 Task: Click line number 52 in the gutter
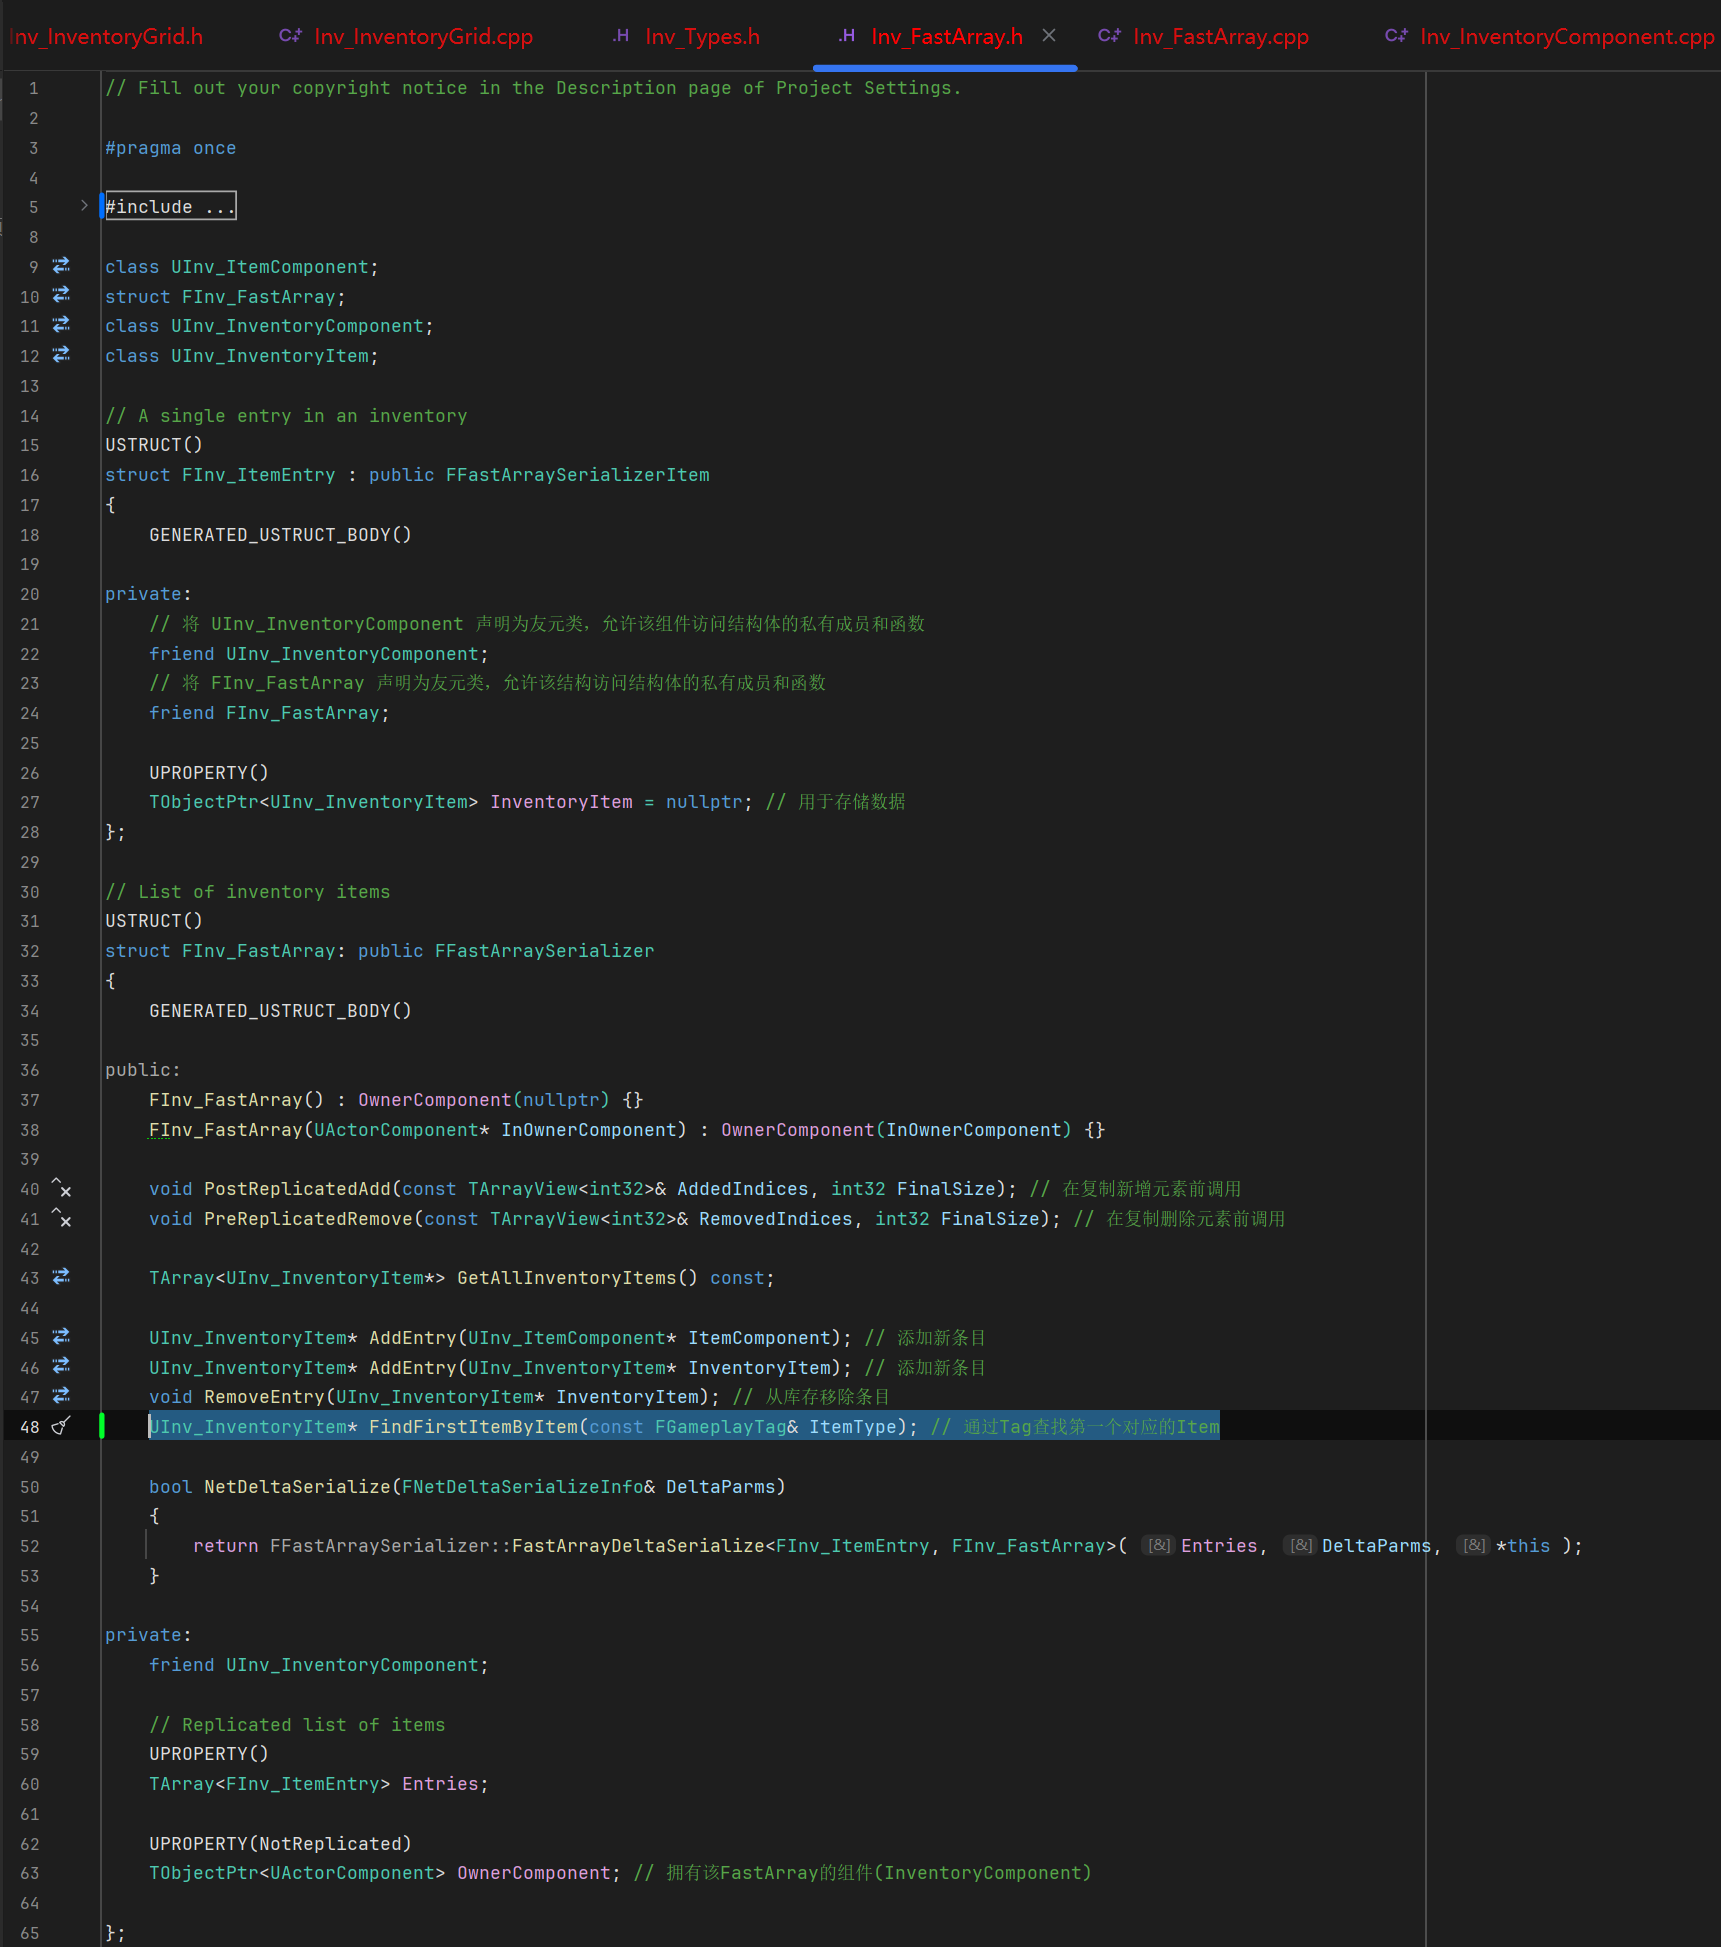[30, 1546]
